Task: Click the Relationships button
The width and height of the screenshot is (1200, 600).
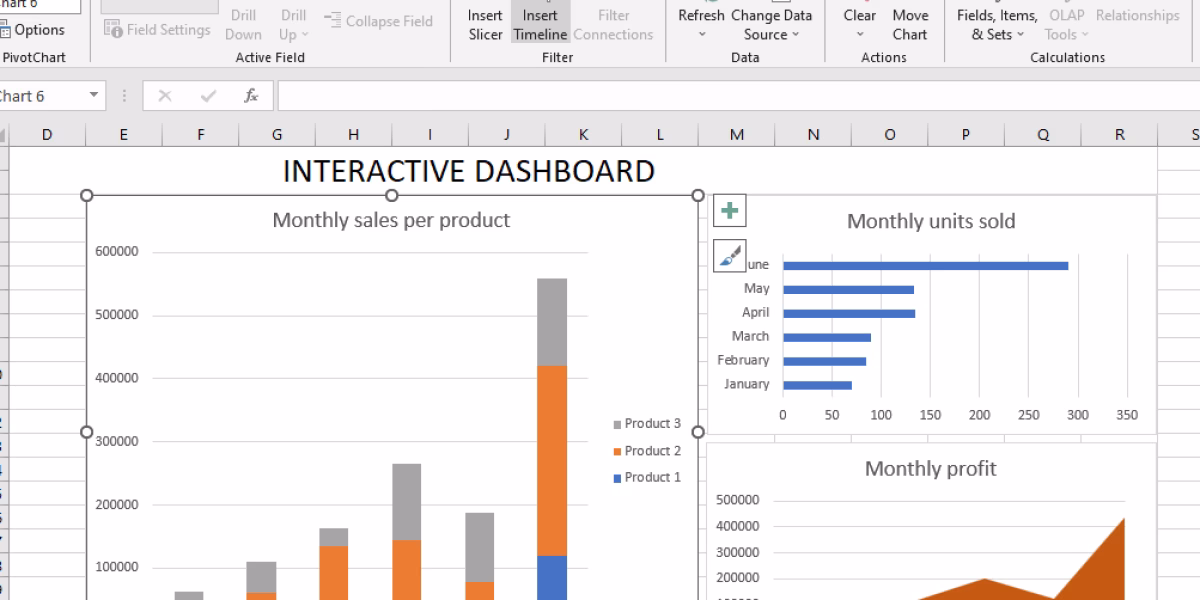Action: coord(1136,15)
